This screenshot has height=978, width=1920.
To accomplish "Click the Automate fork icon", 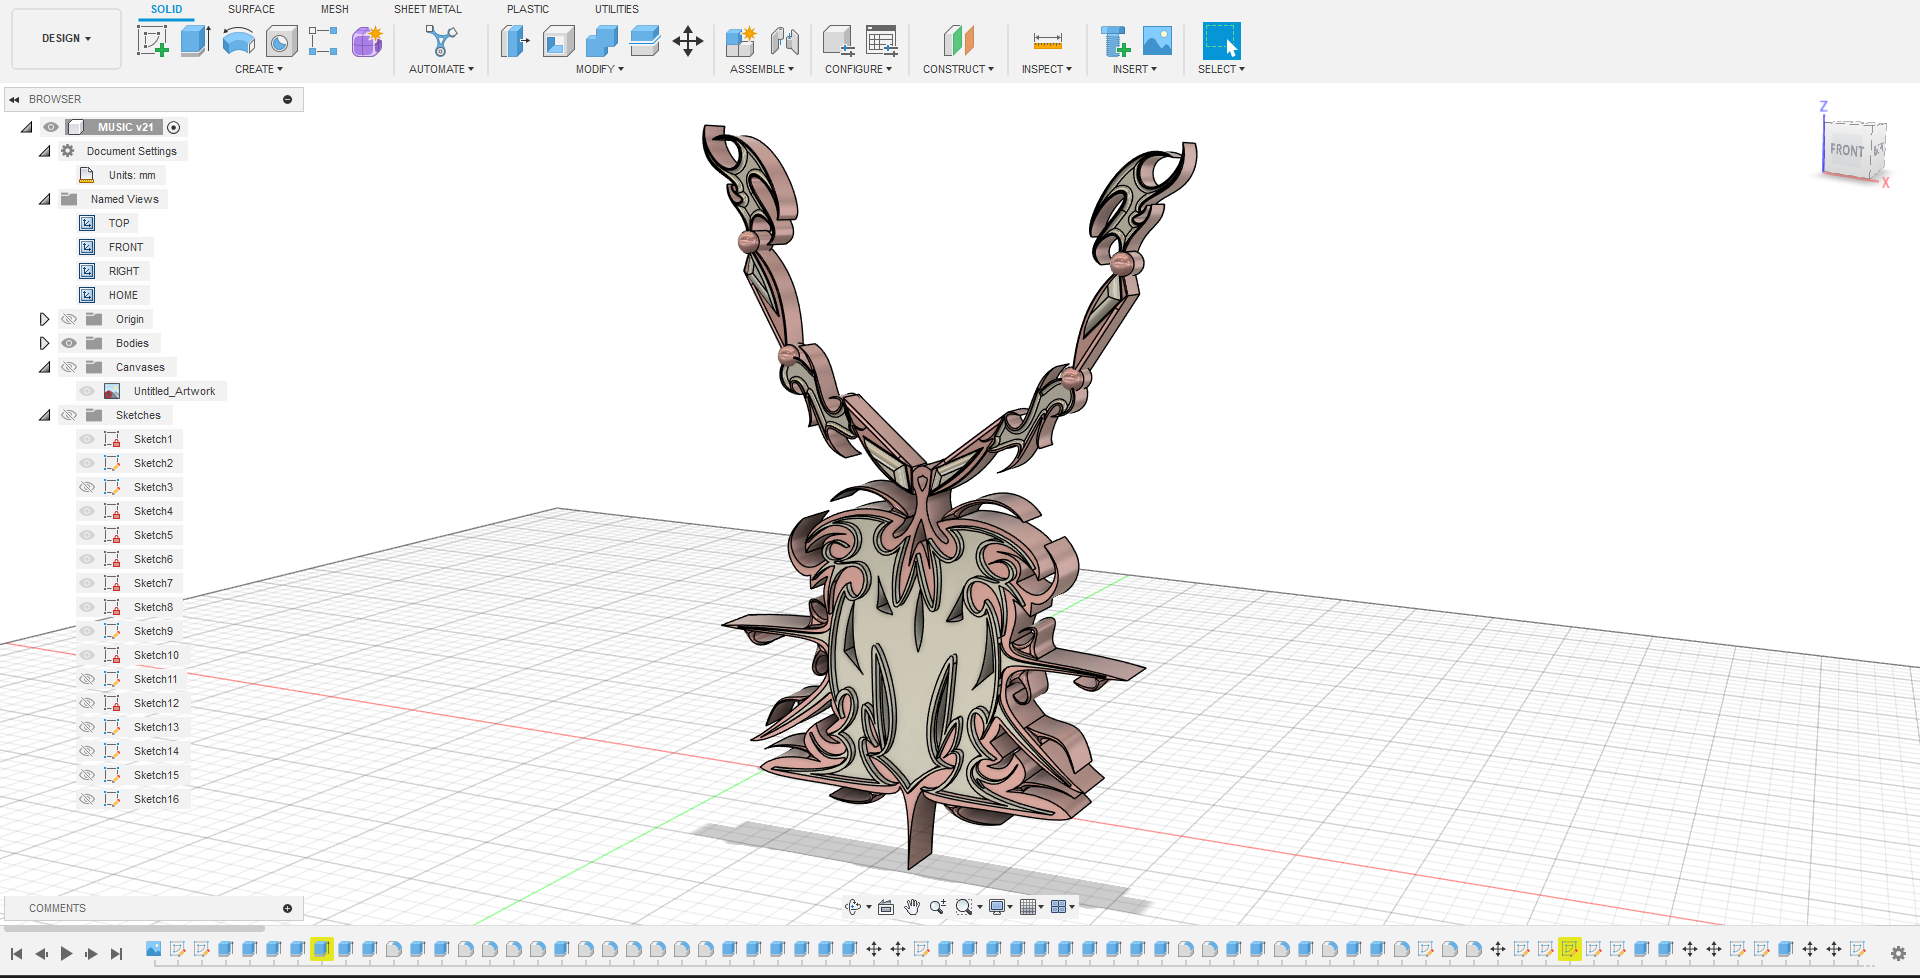I will pos(441,41).
